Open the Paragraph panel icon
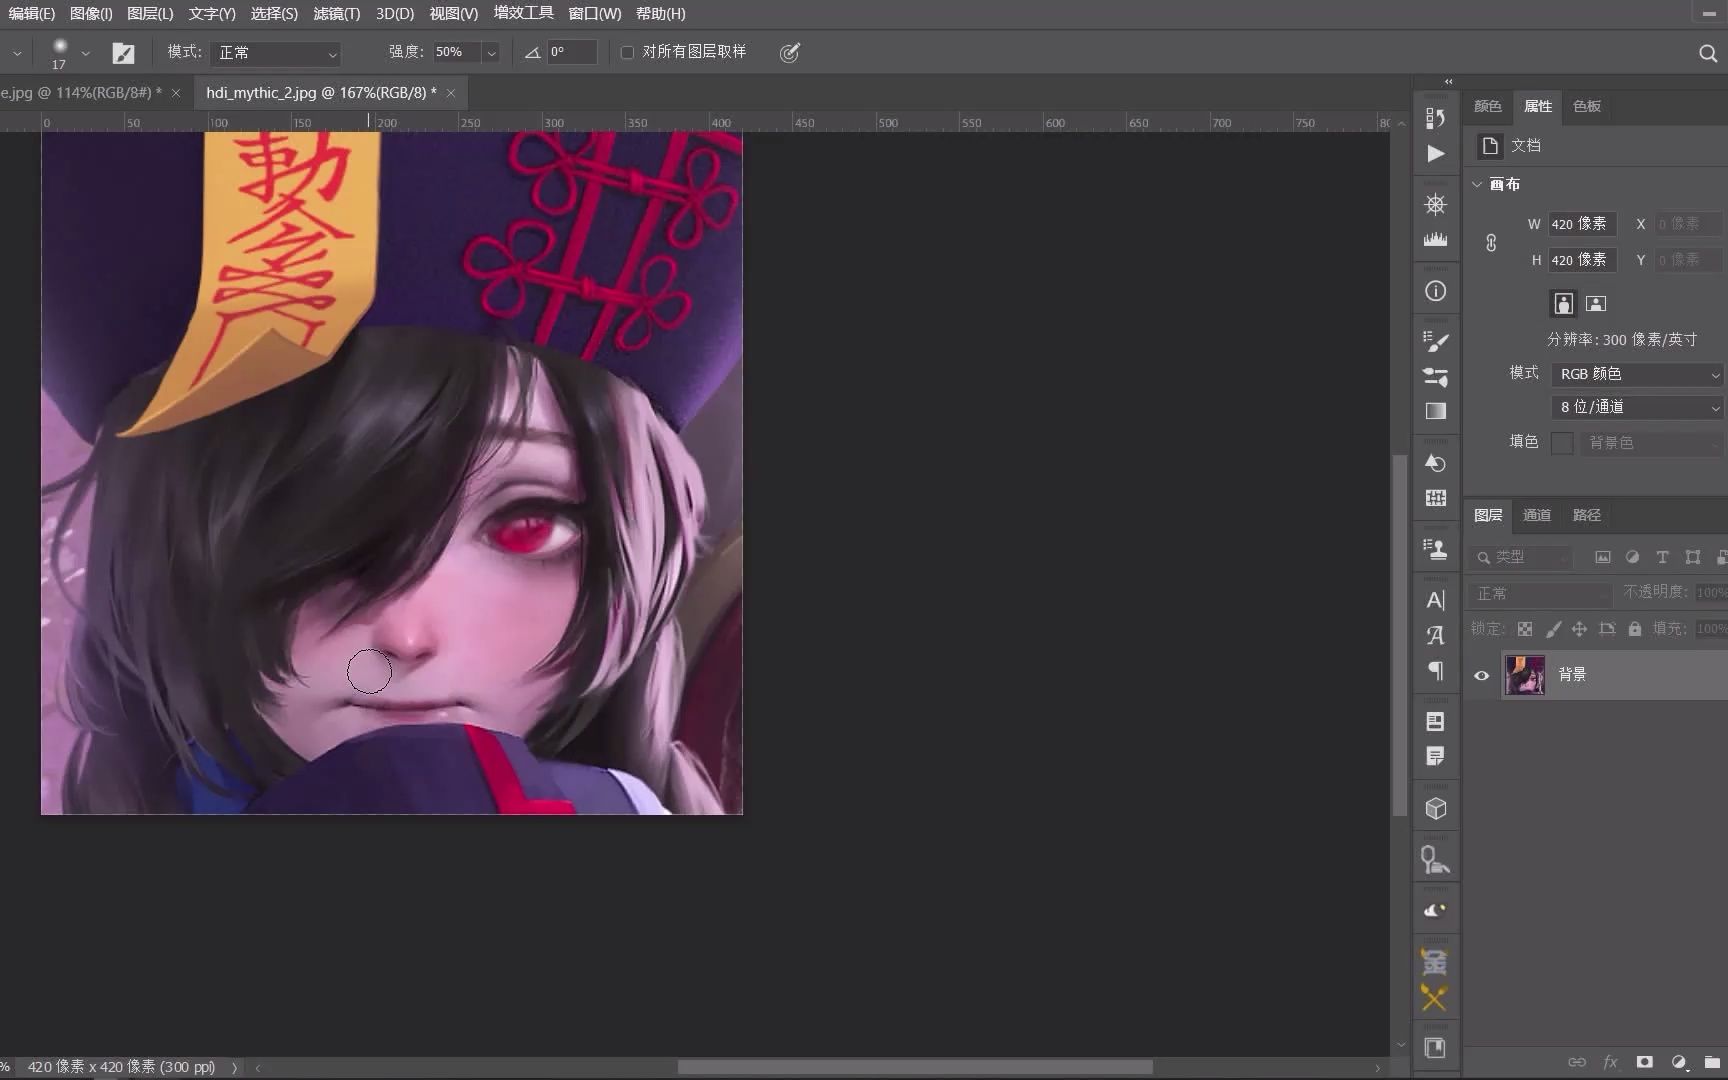 pyautogui.click(x=1435, y=670)
